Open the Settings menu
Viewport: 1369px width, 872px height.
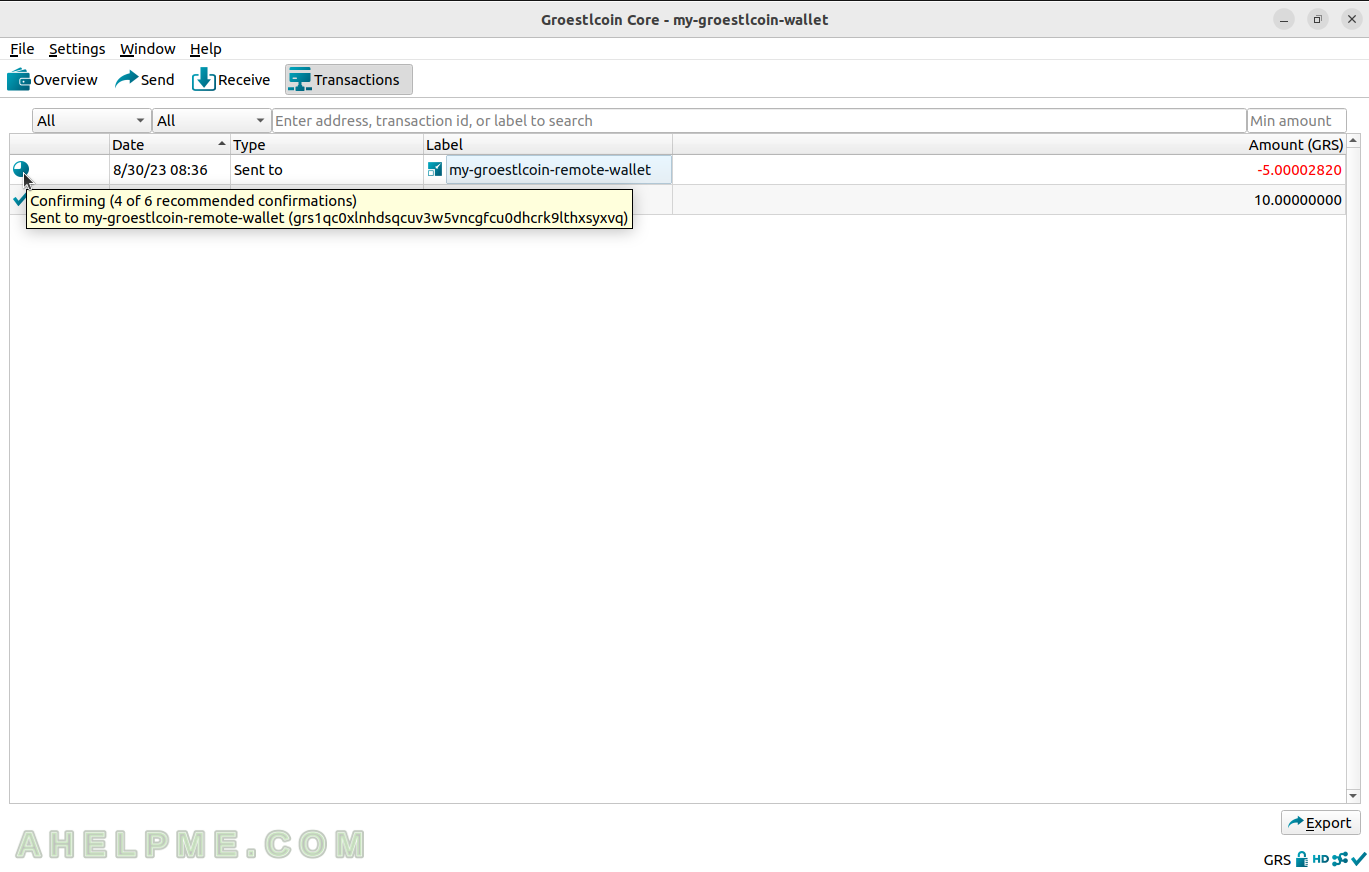(x=77, y=49)
